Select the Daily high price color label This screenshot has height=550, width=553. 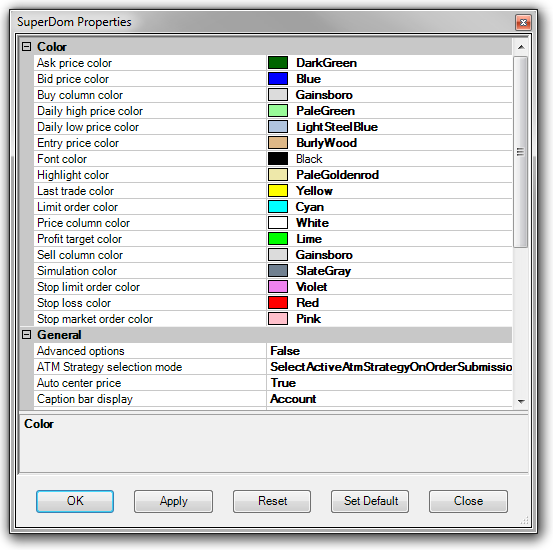point(90,111)
